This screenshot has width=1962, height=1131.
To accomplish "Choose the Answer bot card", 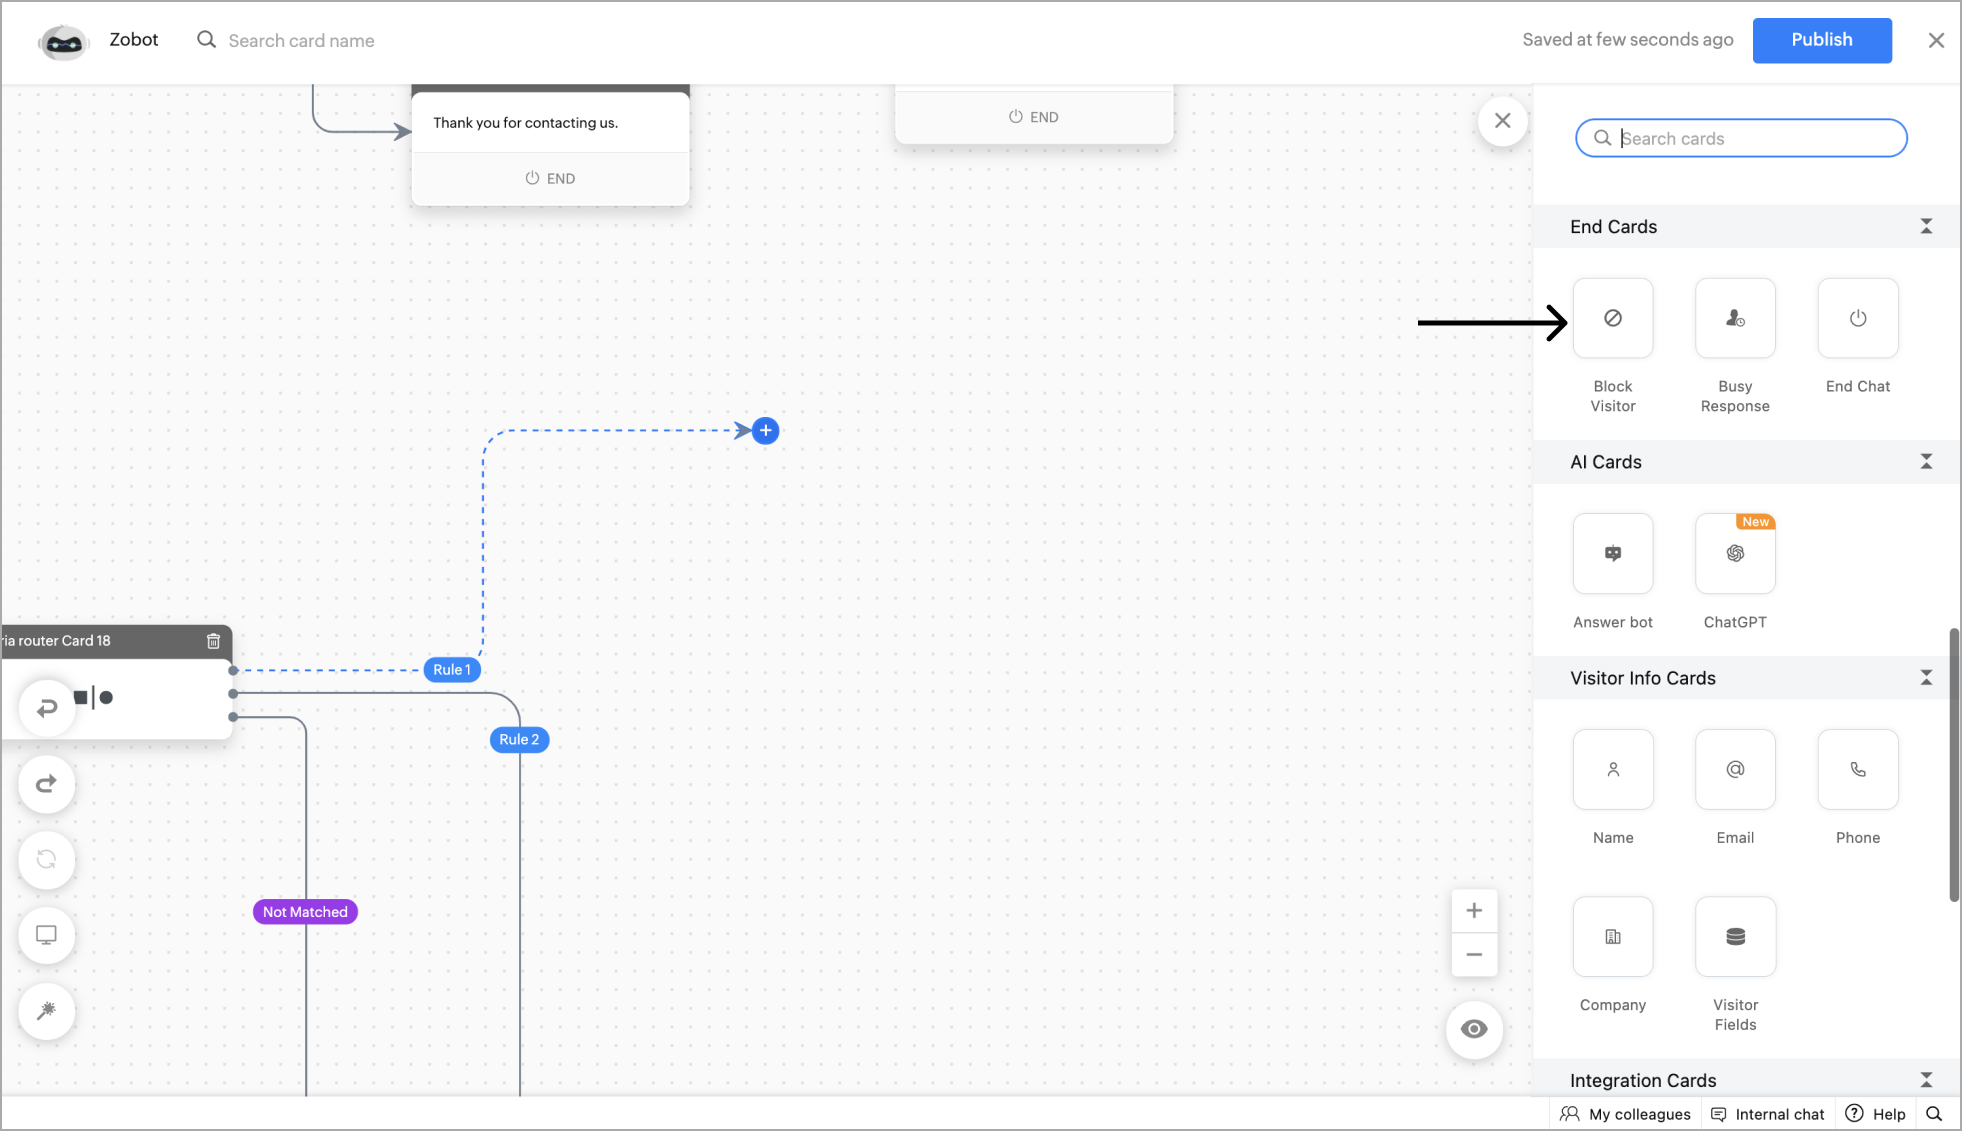I will [x=1612, y=553].
